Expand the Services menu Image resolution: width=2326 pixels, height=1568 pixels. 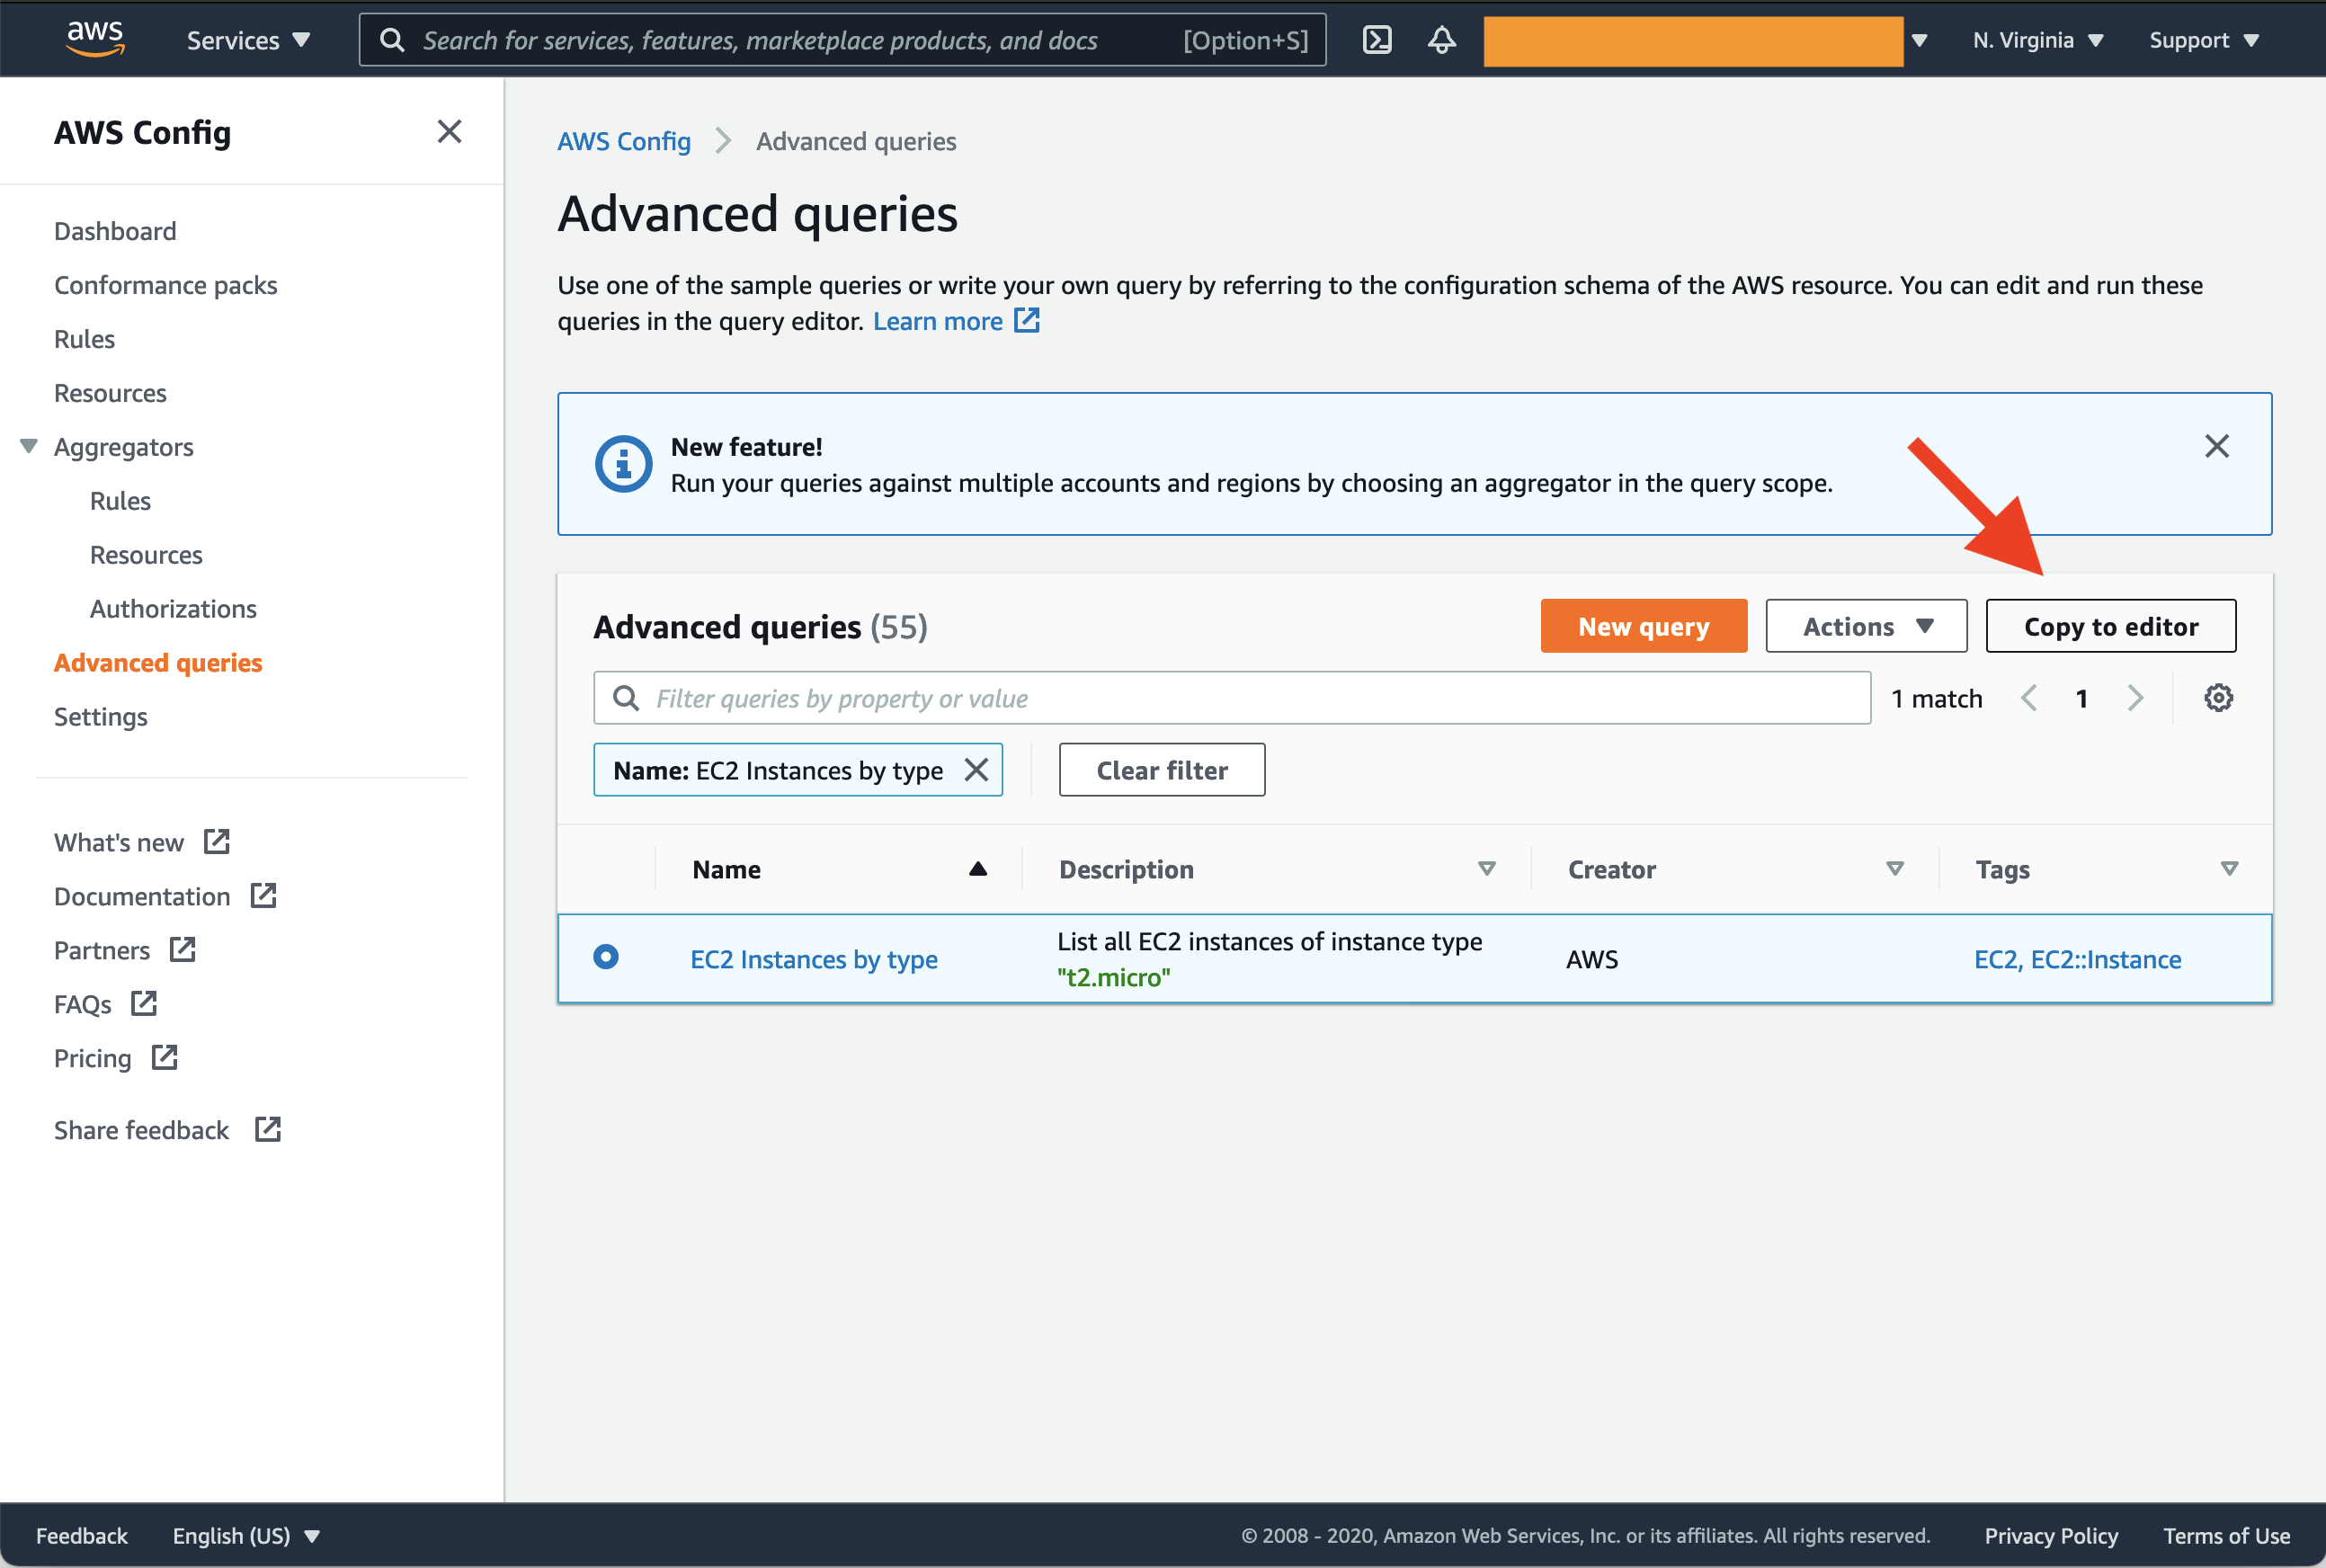[248, 40]
